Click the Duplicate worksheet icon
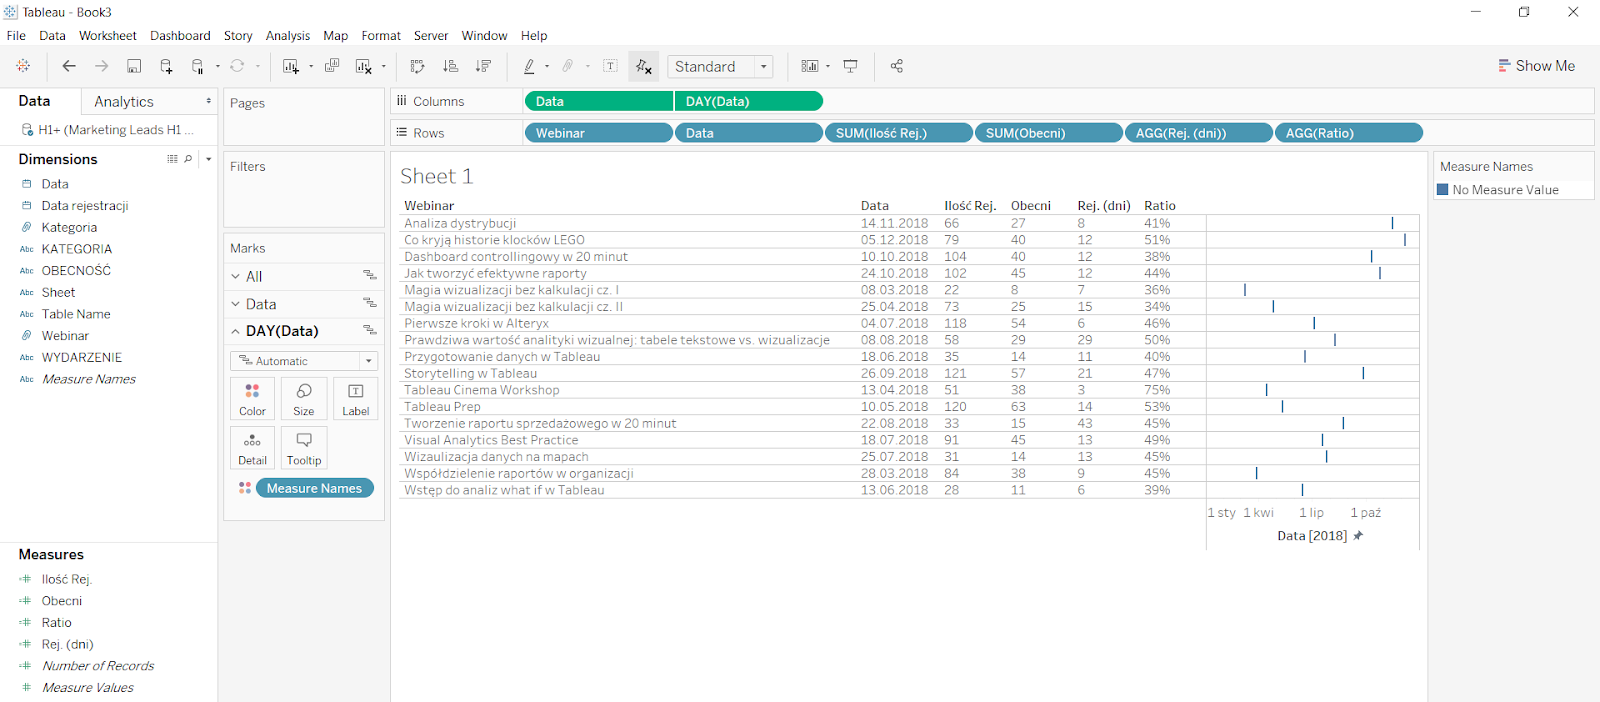This screenshot has width=1600, height=702. click(332, 66)
